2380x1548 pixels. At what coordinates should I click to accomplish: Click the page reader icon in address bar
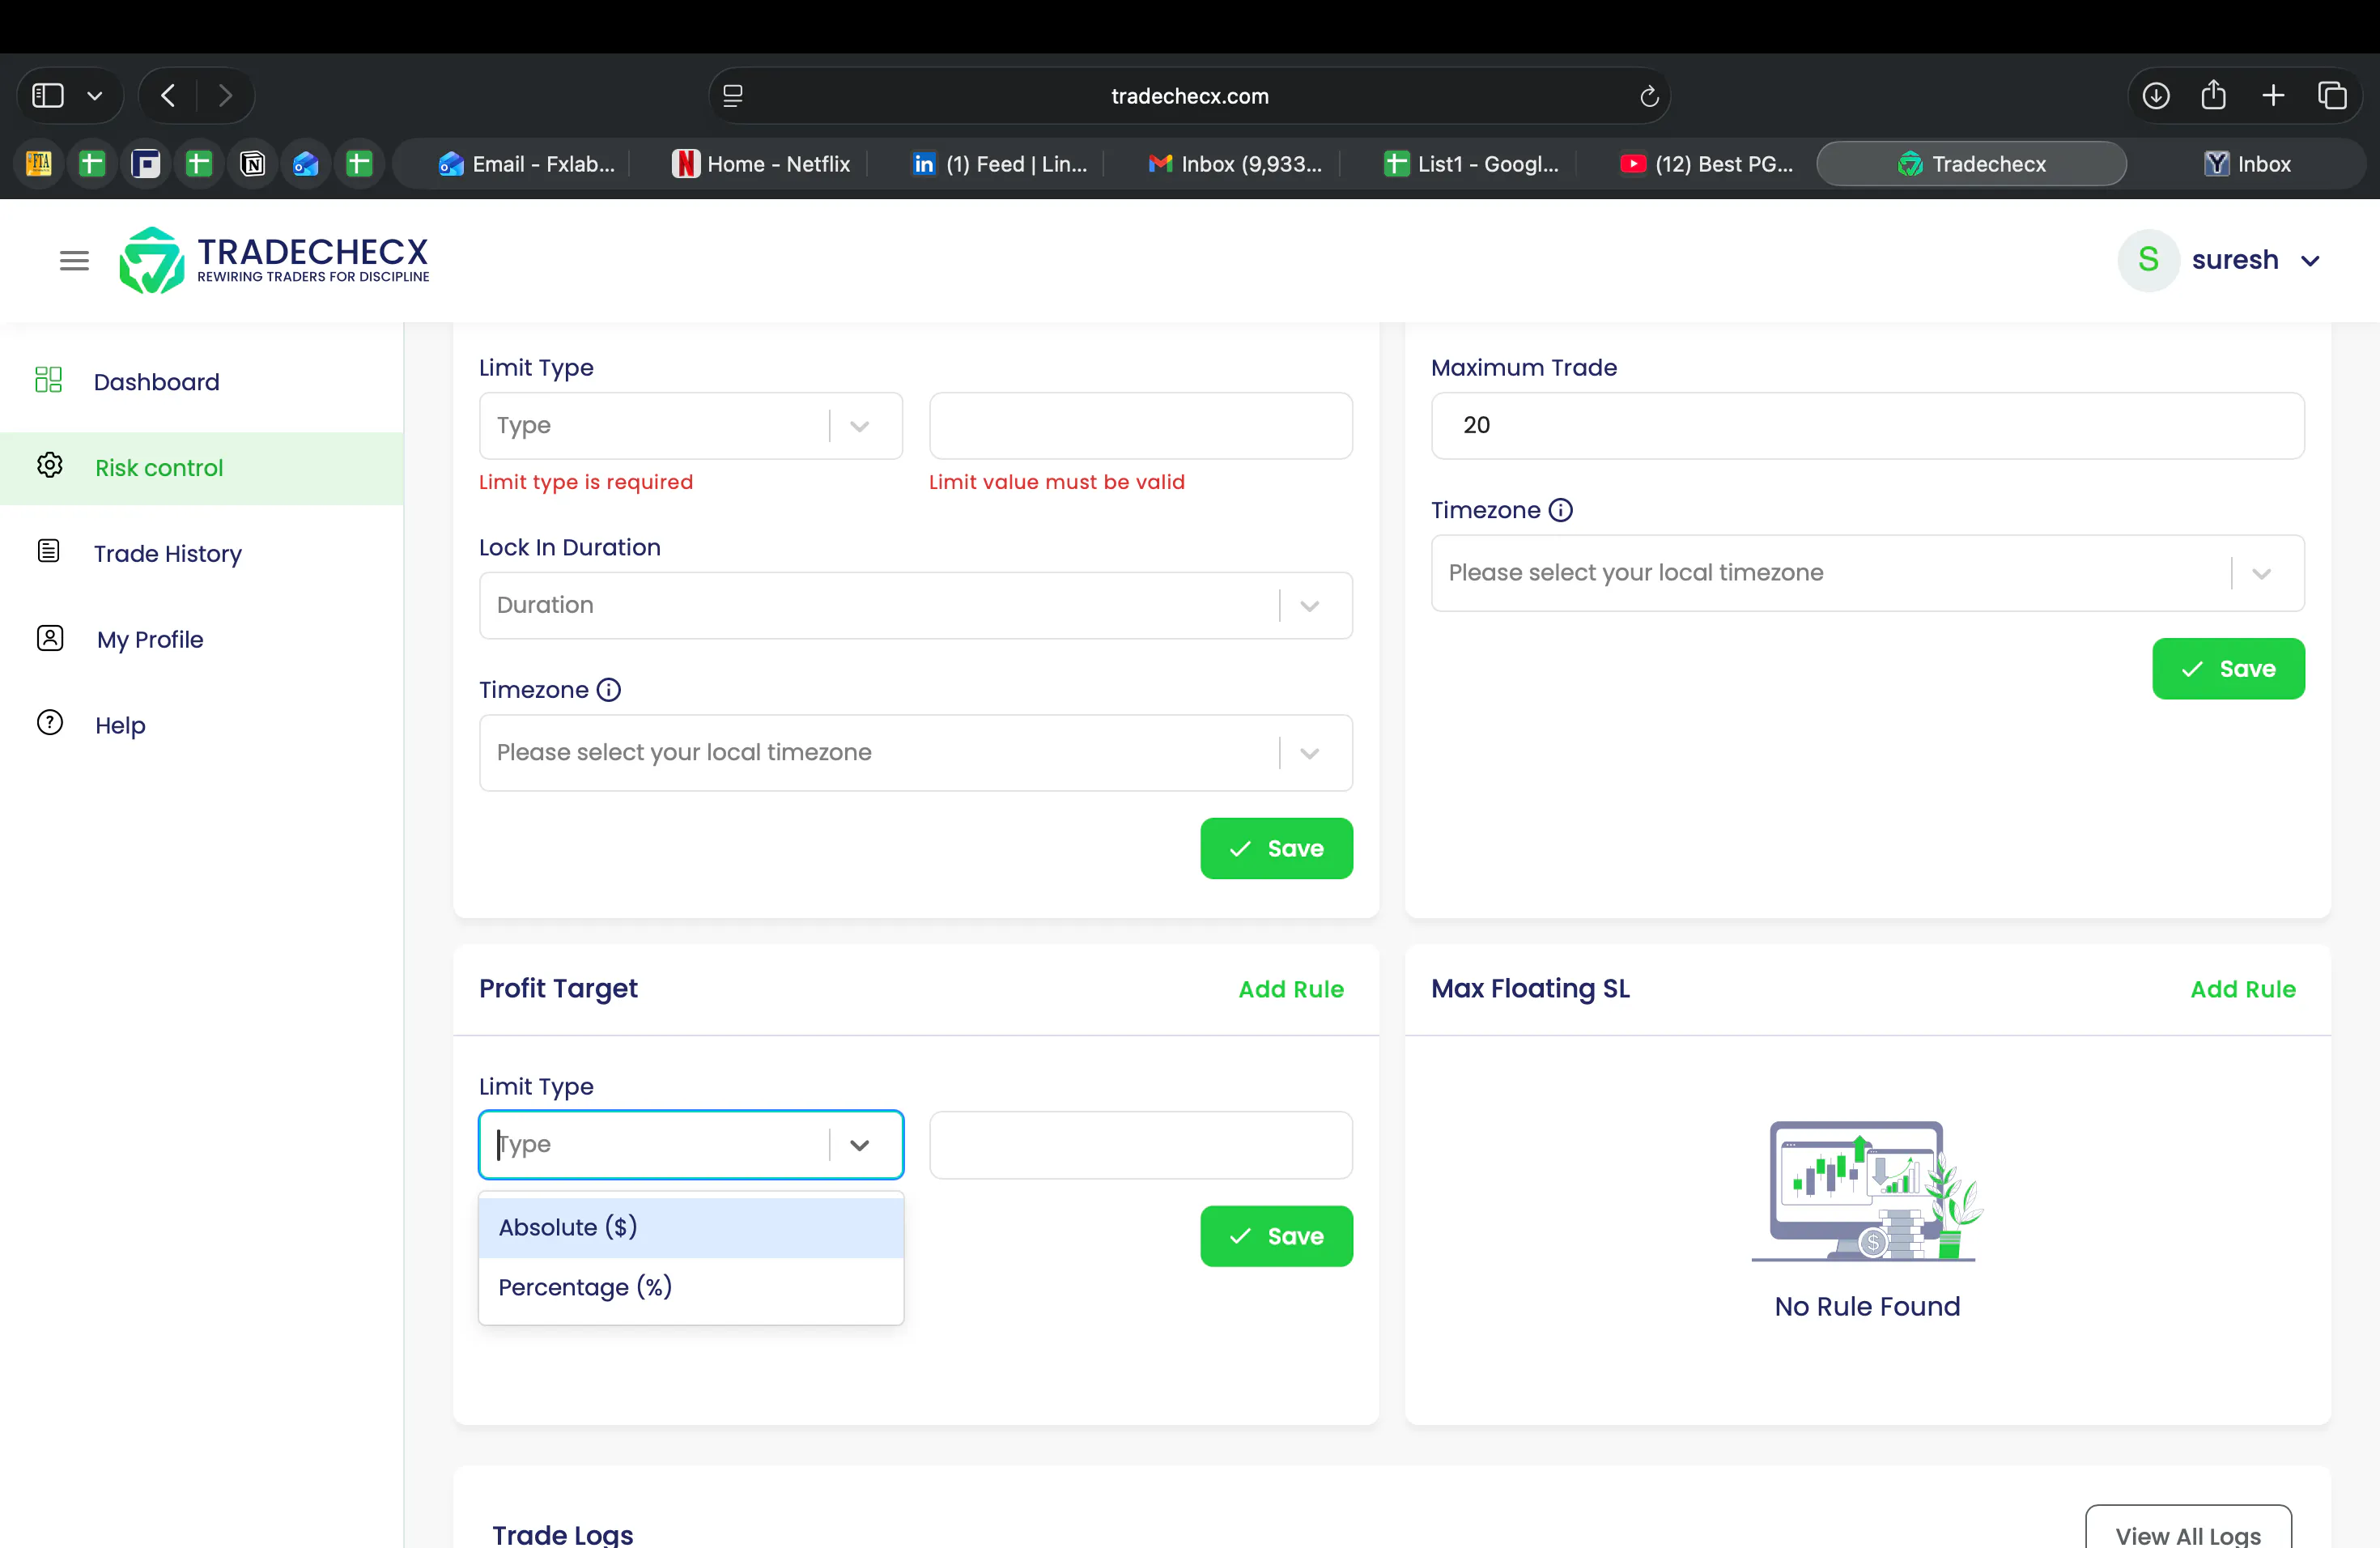[x=733, y=96]
